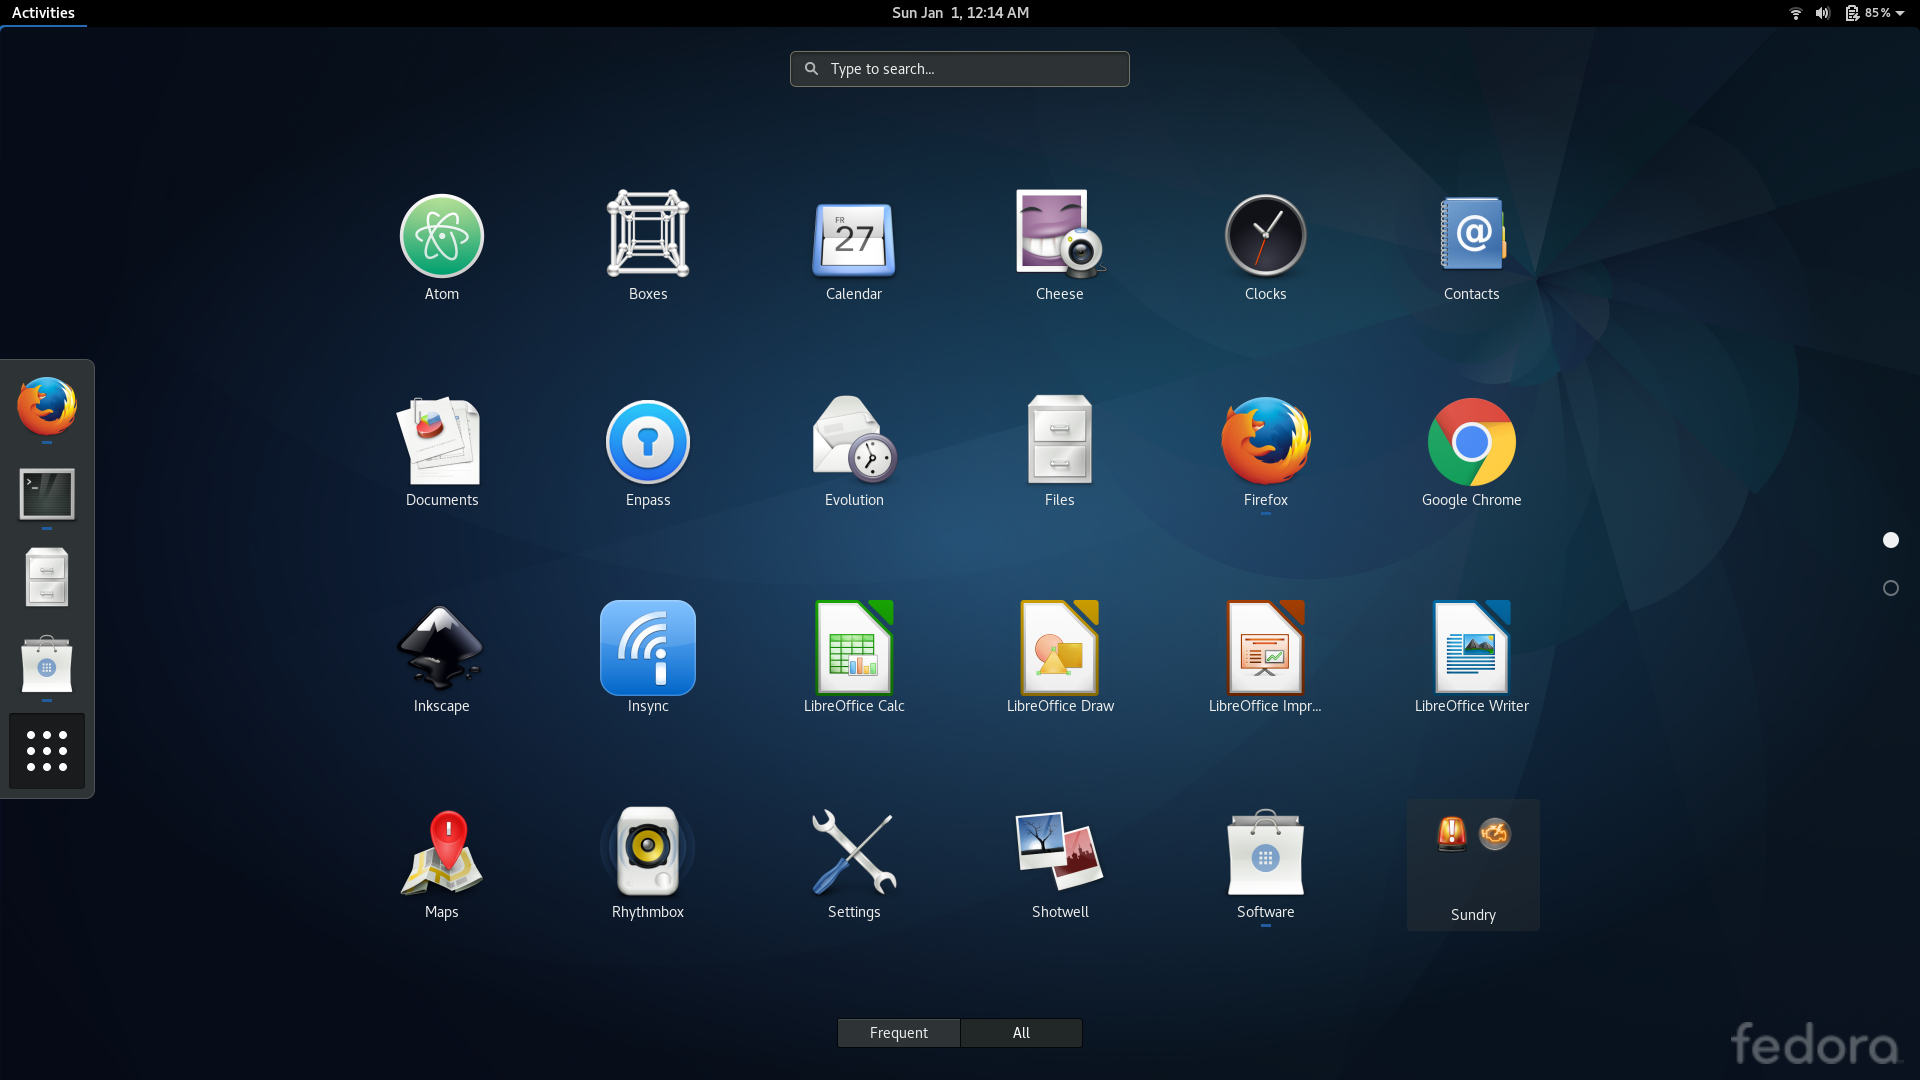The height and width of the screenshot is (1080, 1920).
Task: Switch to the All apps tab
Action: pyautogui.click(x=1021, y=1033)
